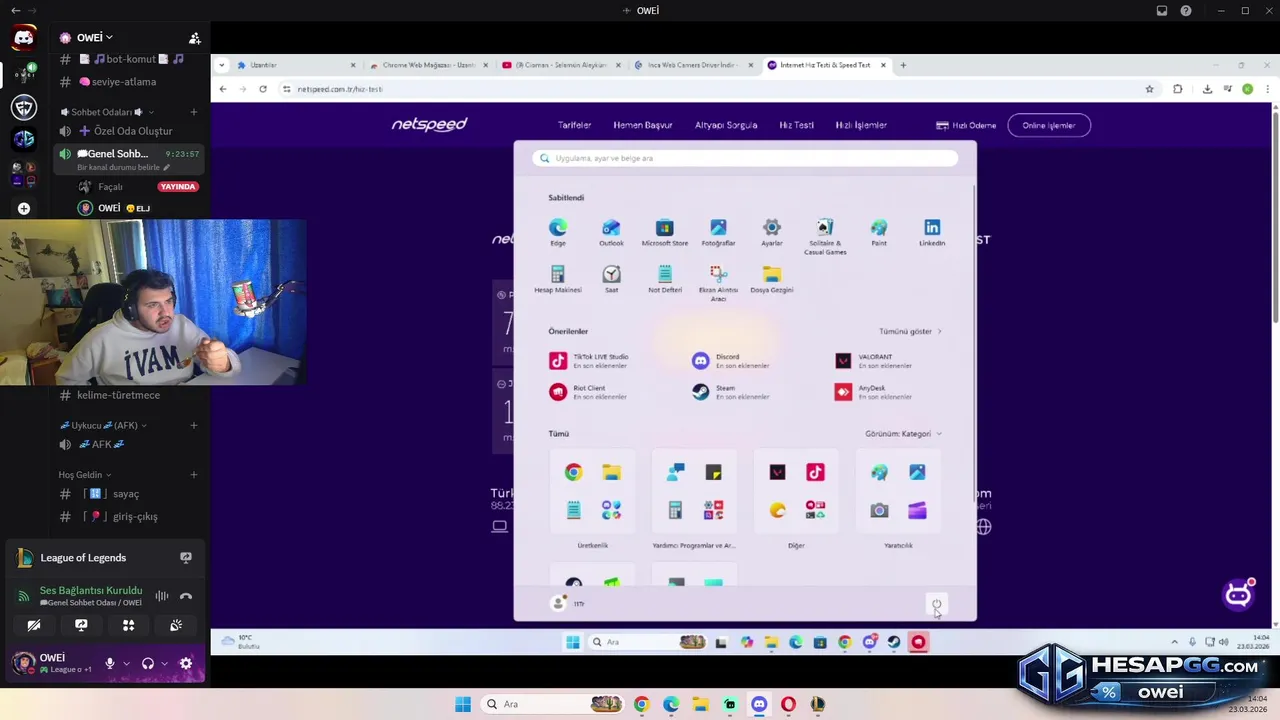
Task: Open the noise suppression waveform icon
Action: [162, 596]
